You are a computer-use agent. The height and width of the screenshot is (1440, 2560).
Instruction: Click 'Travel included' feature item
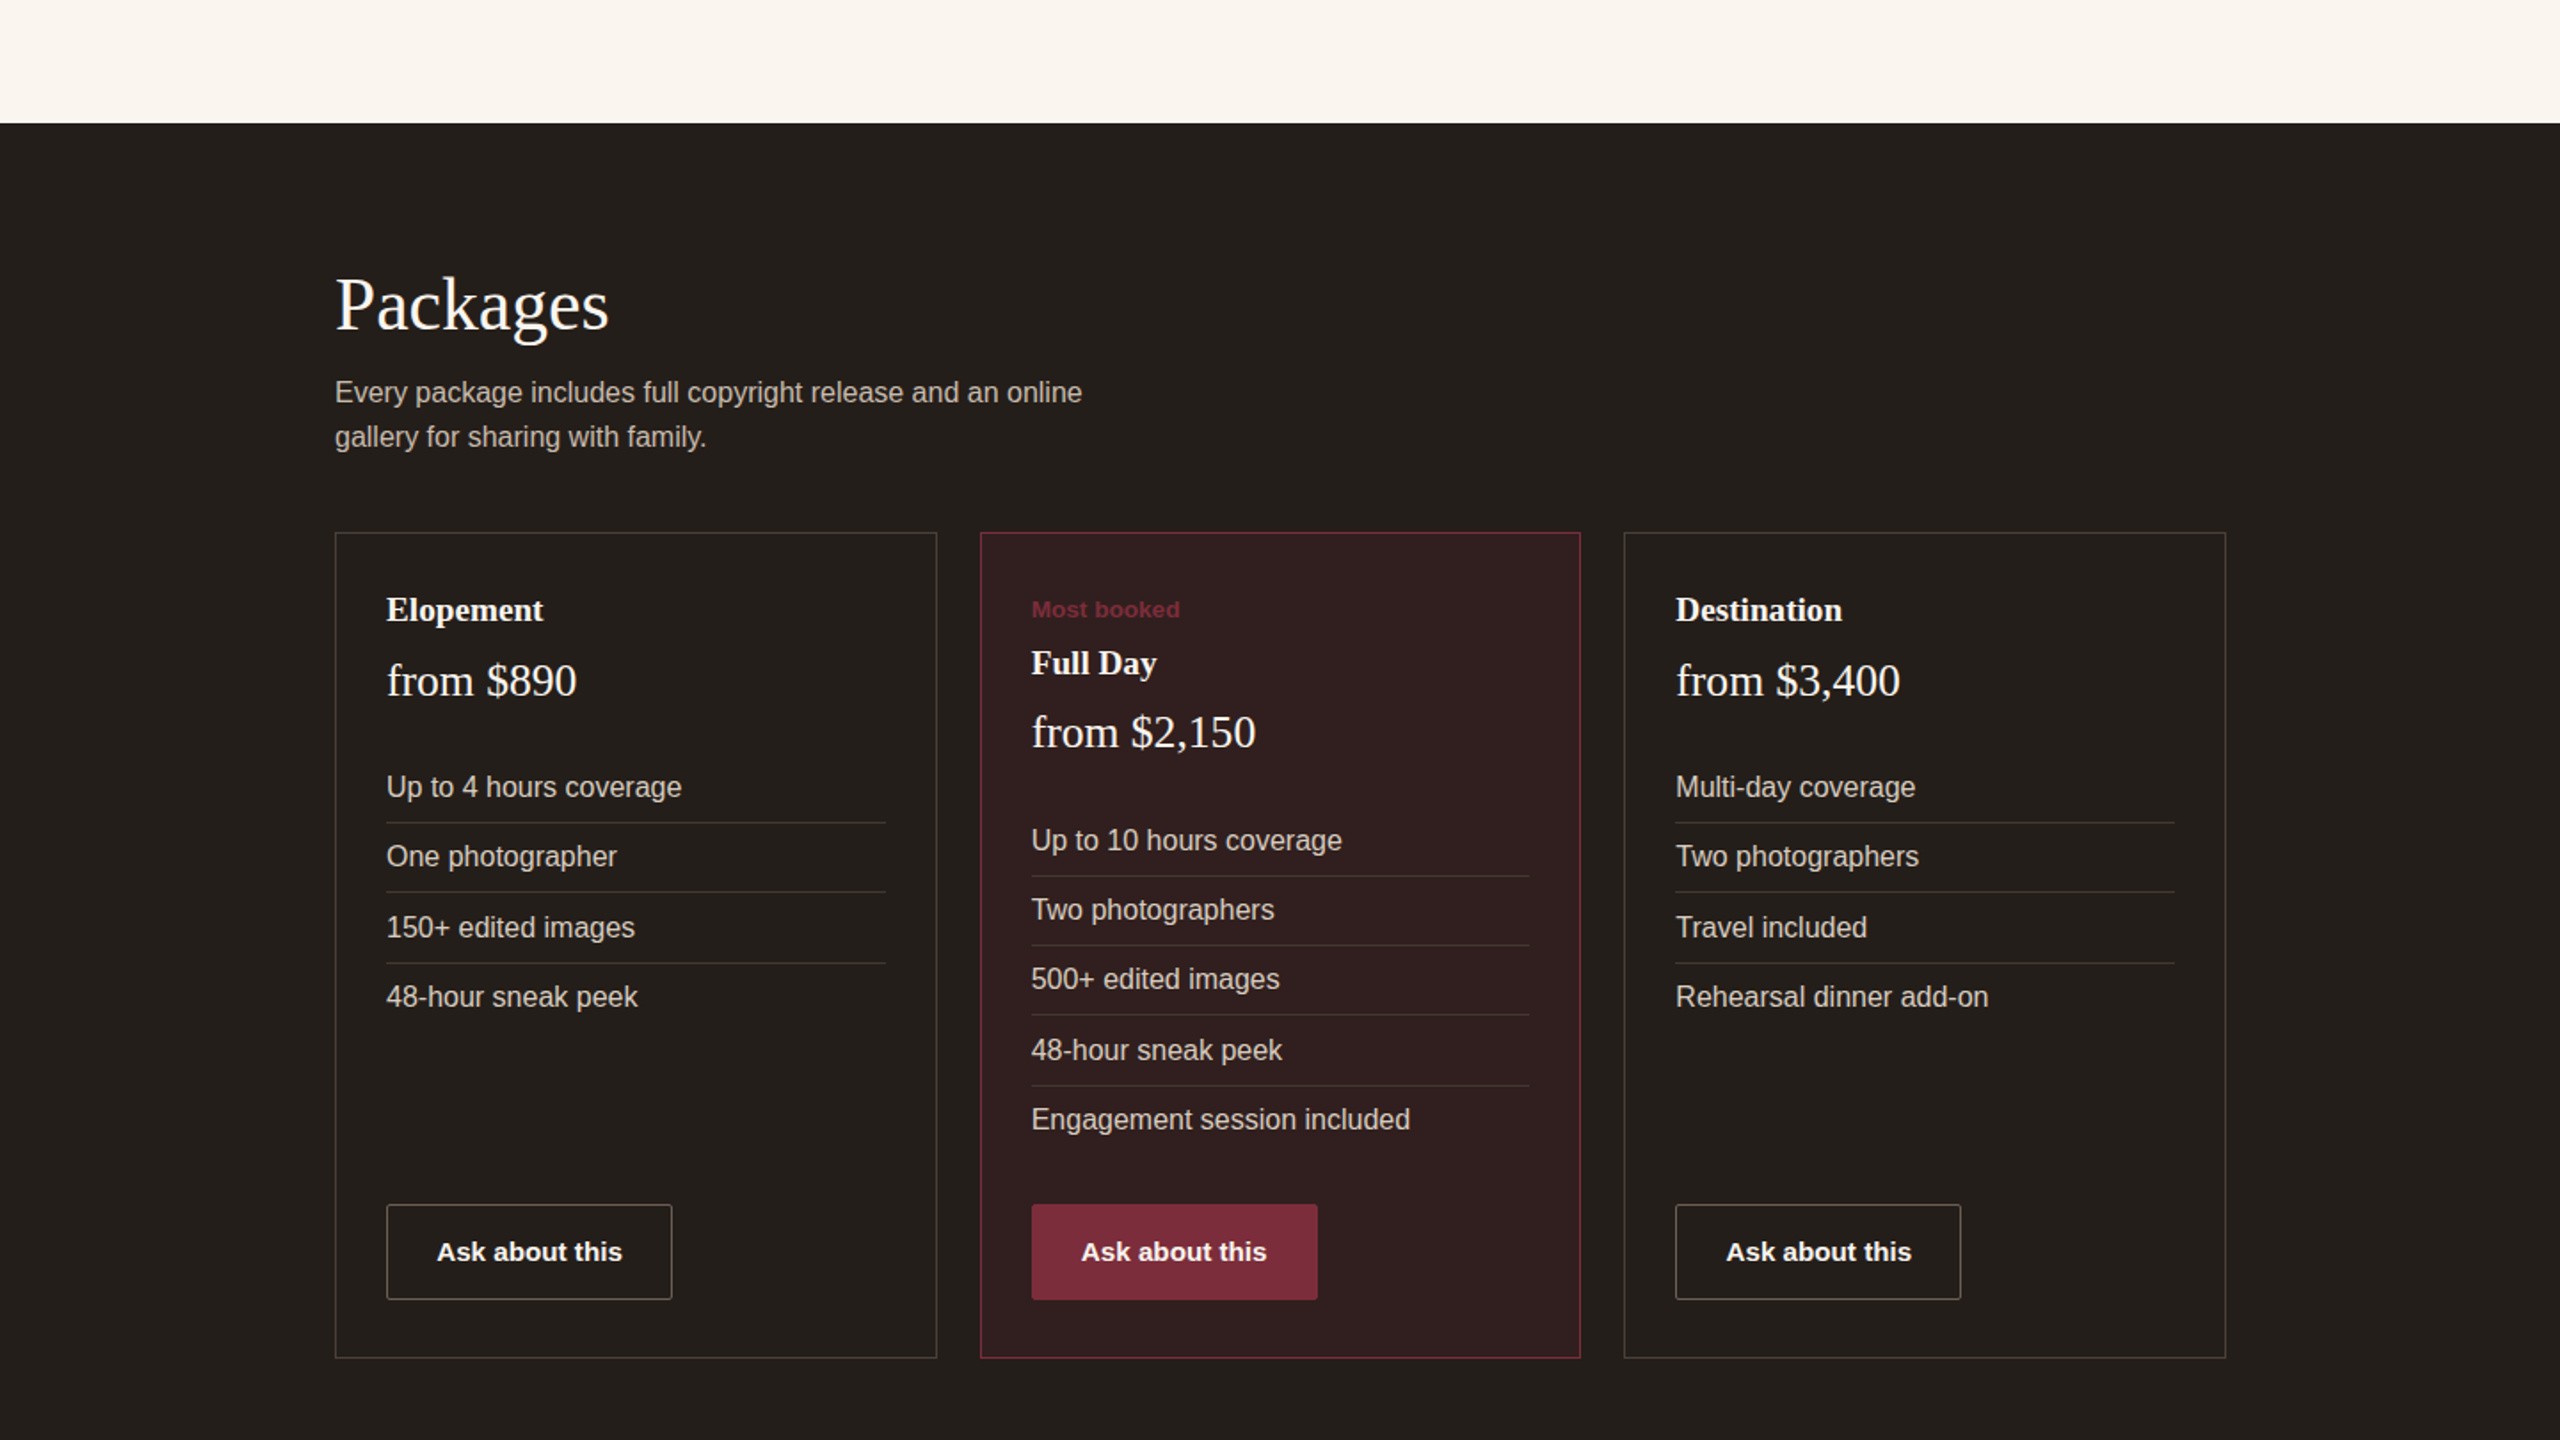tap(1924, 927)
